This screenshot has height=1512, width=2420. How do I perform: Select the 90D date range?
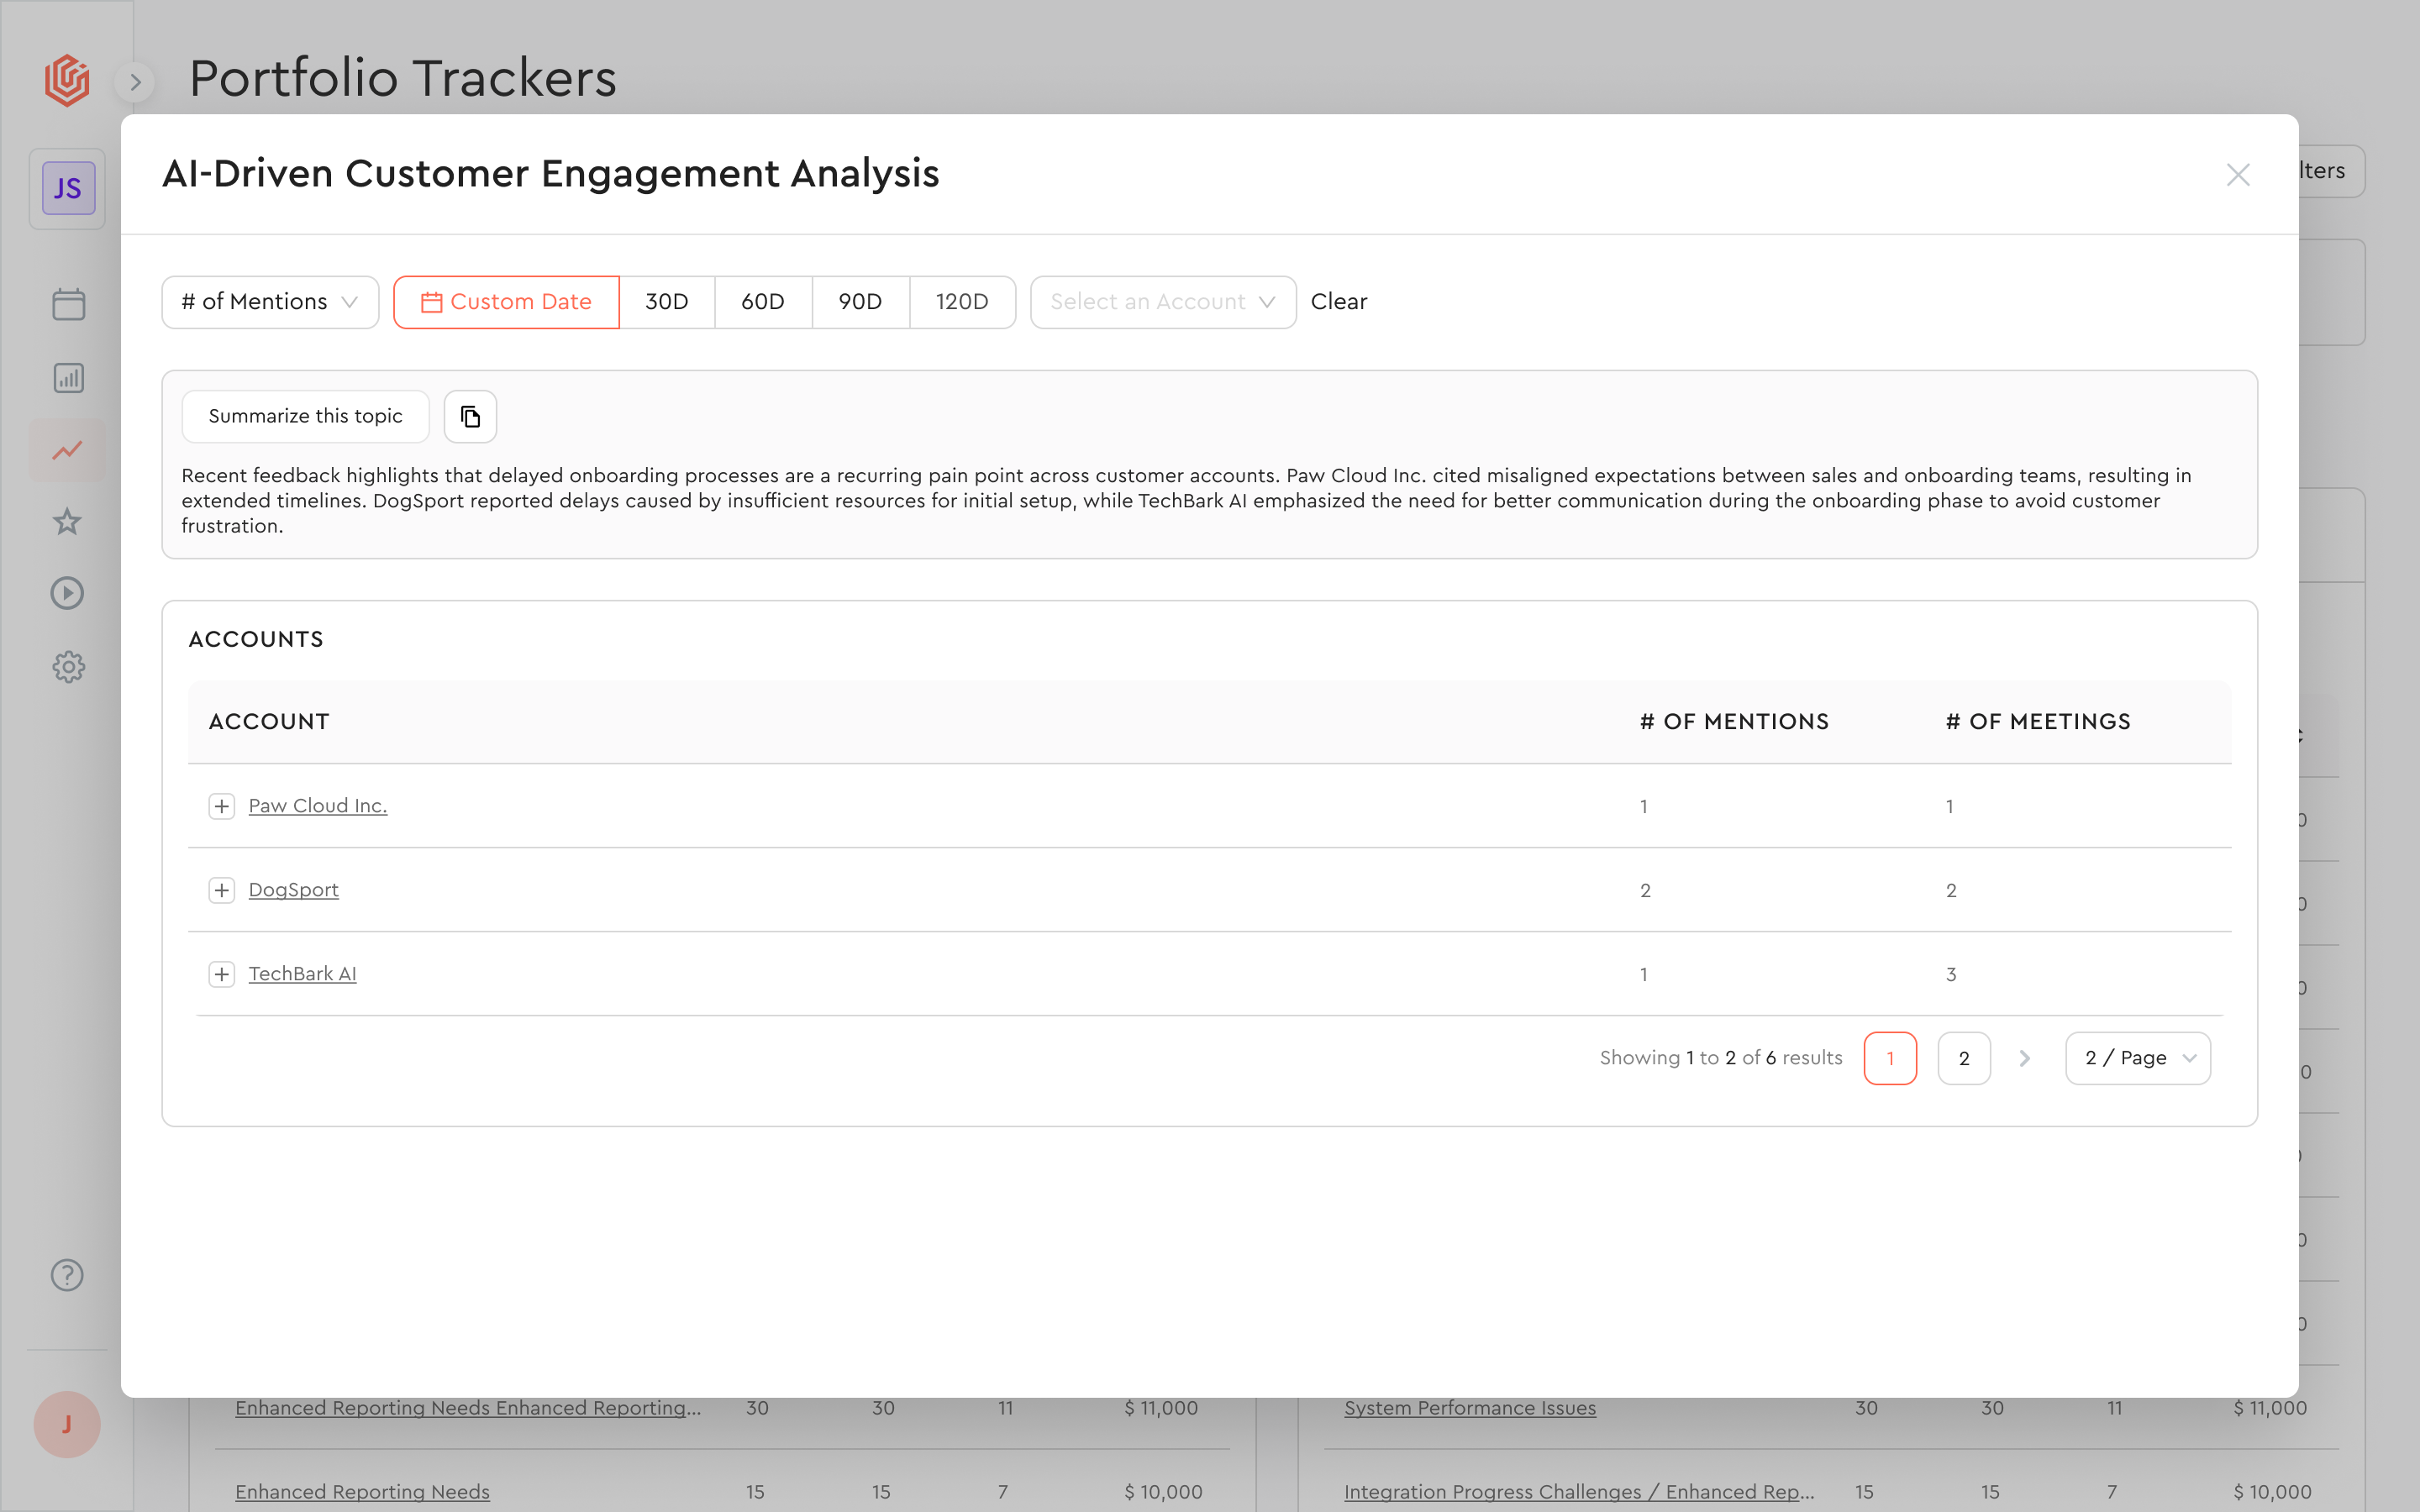[860, 302]
